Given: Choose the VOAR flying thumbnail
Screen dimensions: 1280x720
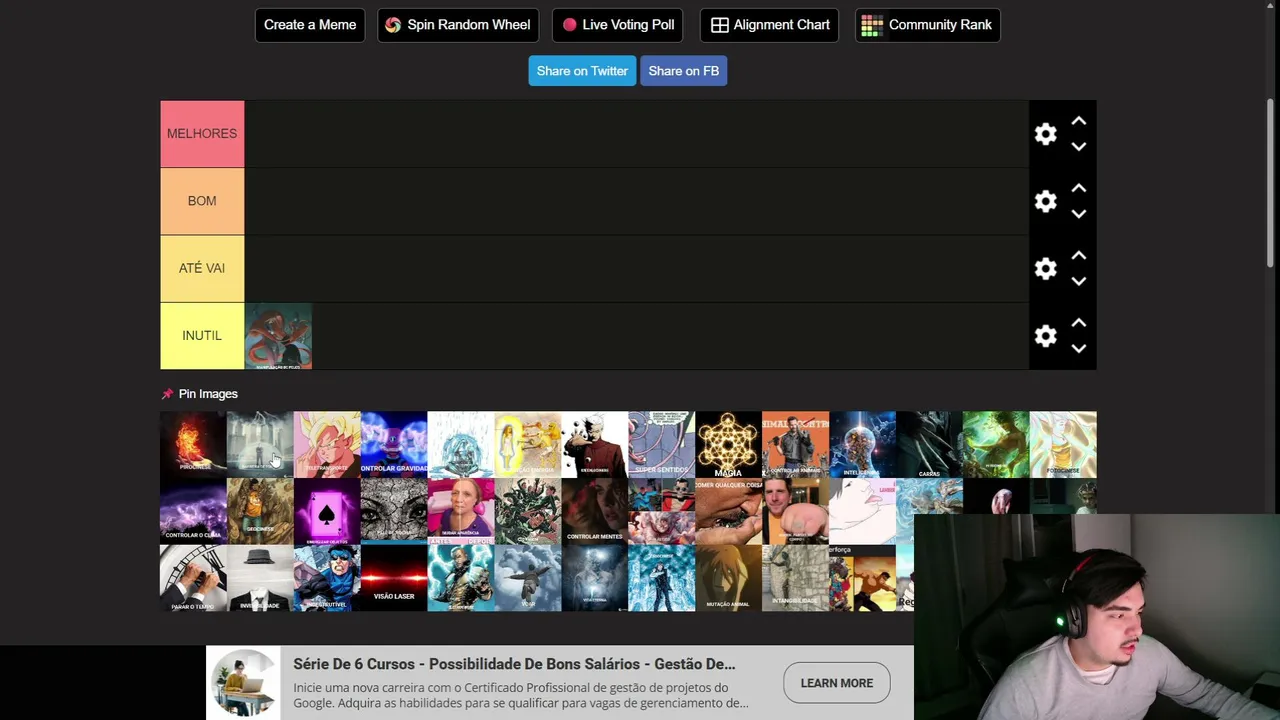Looking at the screenshot, I should click(527, 578).
